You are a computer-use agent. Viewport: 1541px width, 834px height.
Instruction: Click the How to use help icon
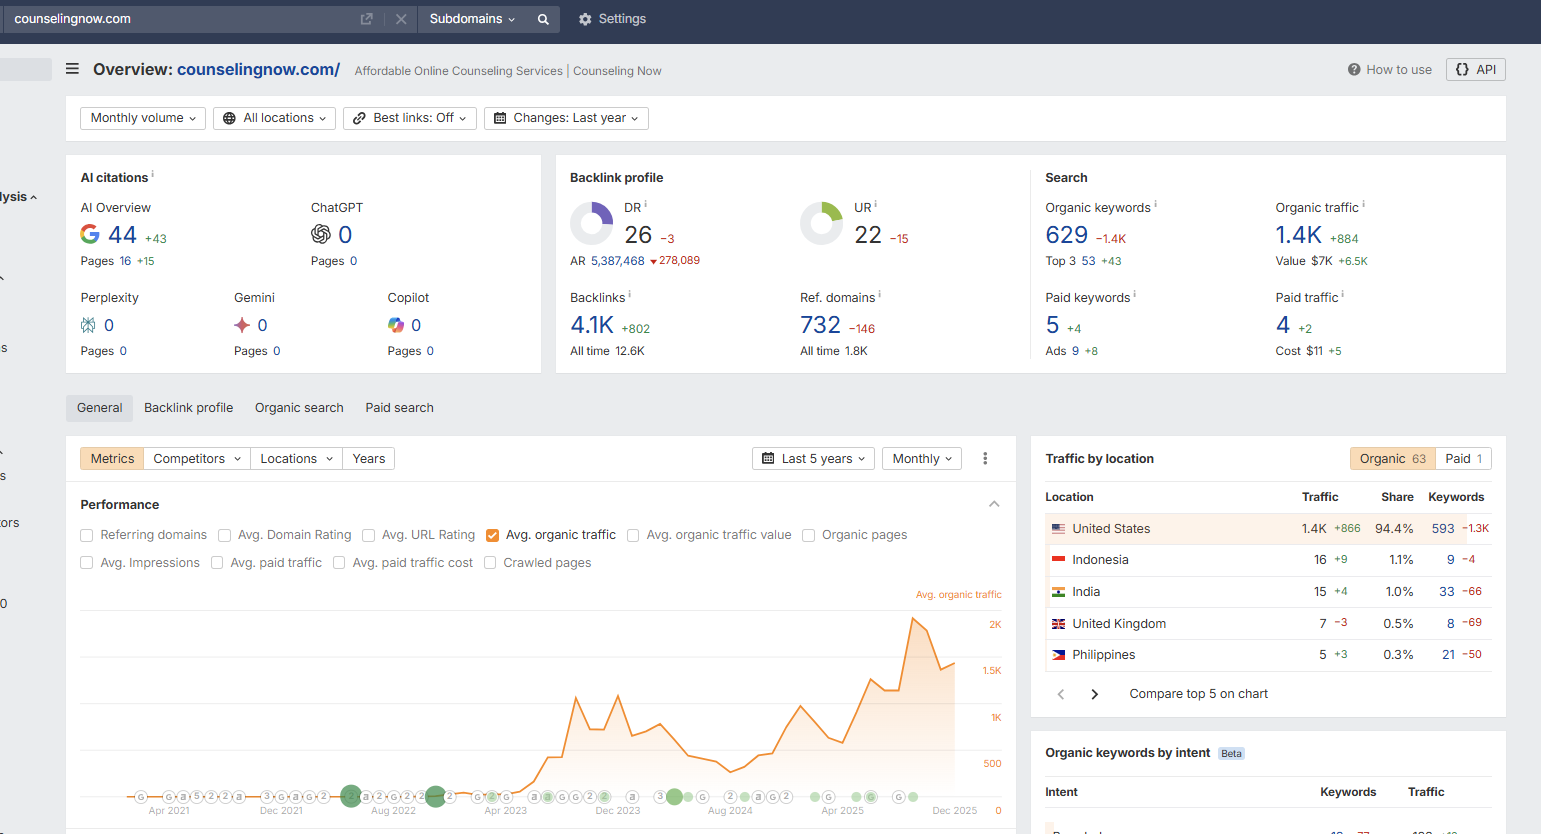[1354, 70]
